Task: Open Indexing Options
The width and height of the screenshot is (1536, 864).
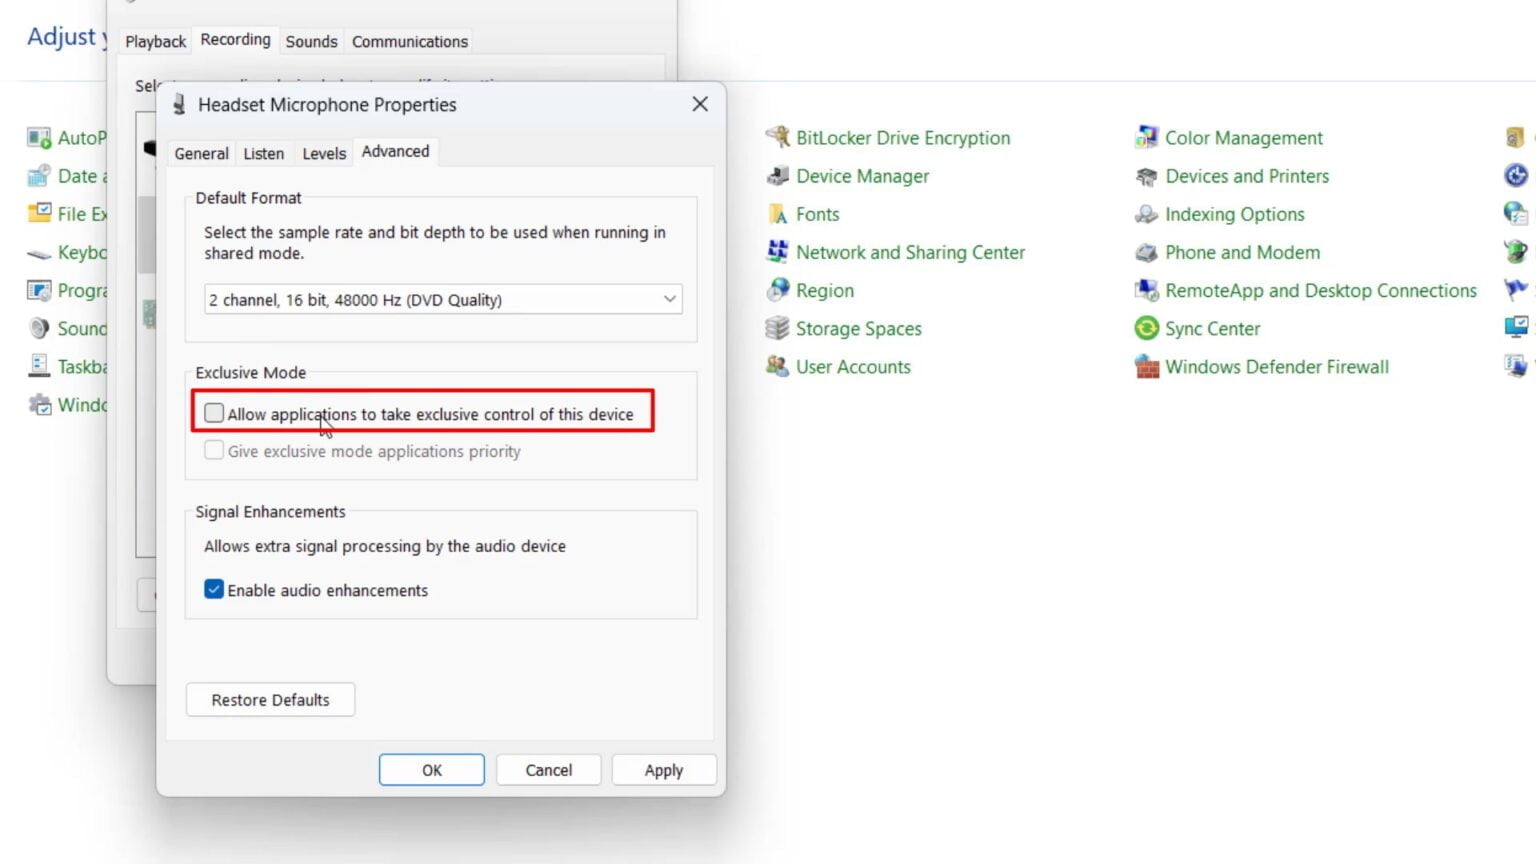Action: (1235, 214)
